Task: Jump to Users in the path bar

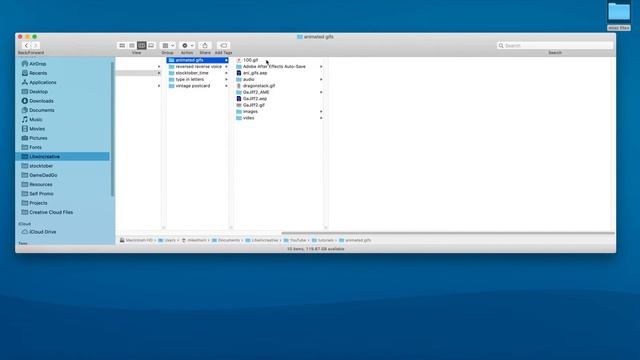Action: coord(167,240)
